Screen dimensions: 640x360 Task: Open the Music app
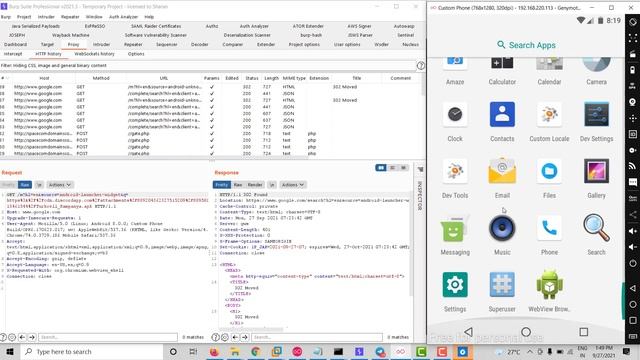502,236
